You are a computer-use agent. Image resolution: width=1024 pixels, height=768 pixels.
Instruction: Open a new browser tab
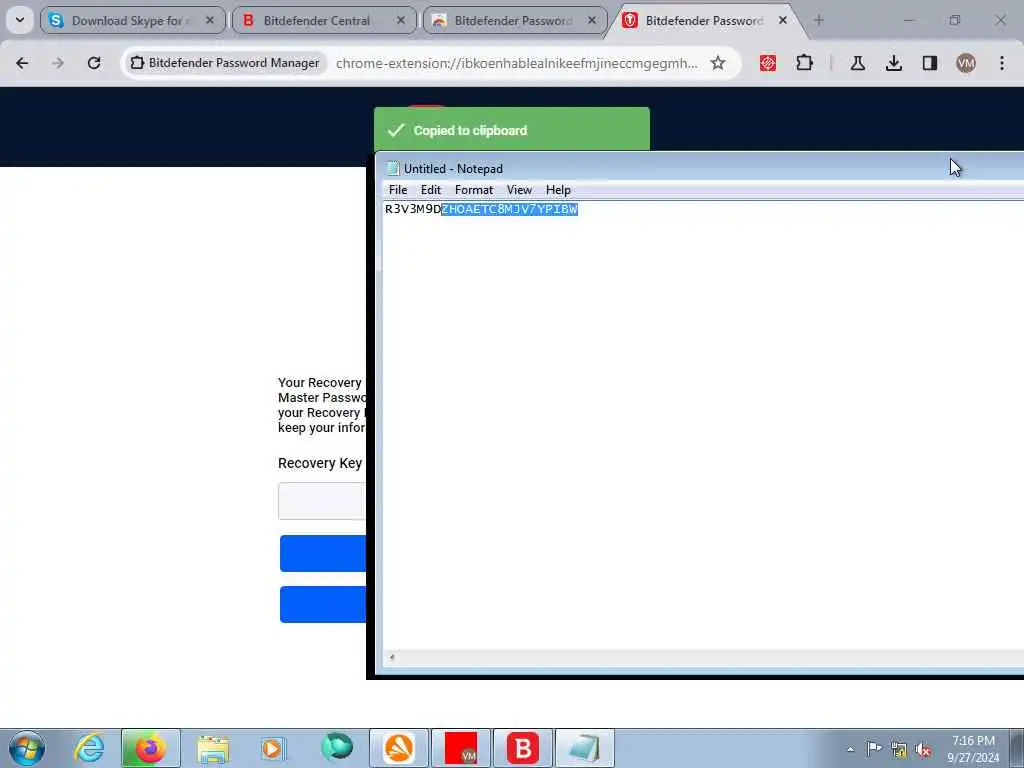click(819, 20)
